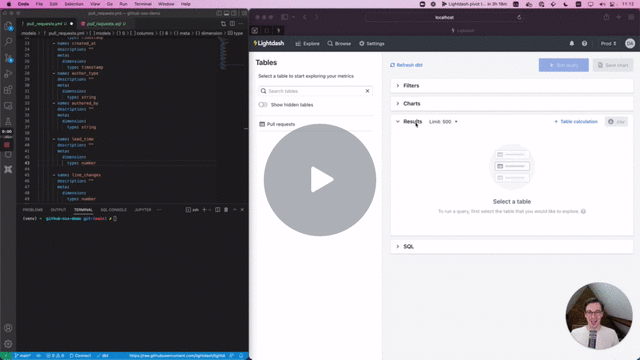Select the Pull requests table

315,124
